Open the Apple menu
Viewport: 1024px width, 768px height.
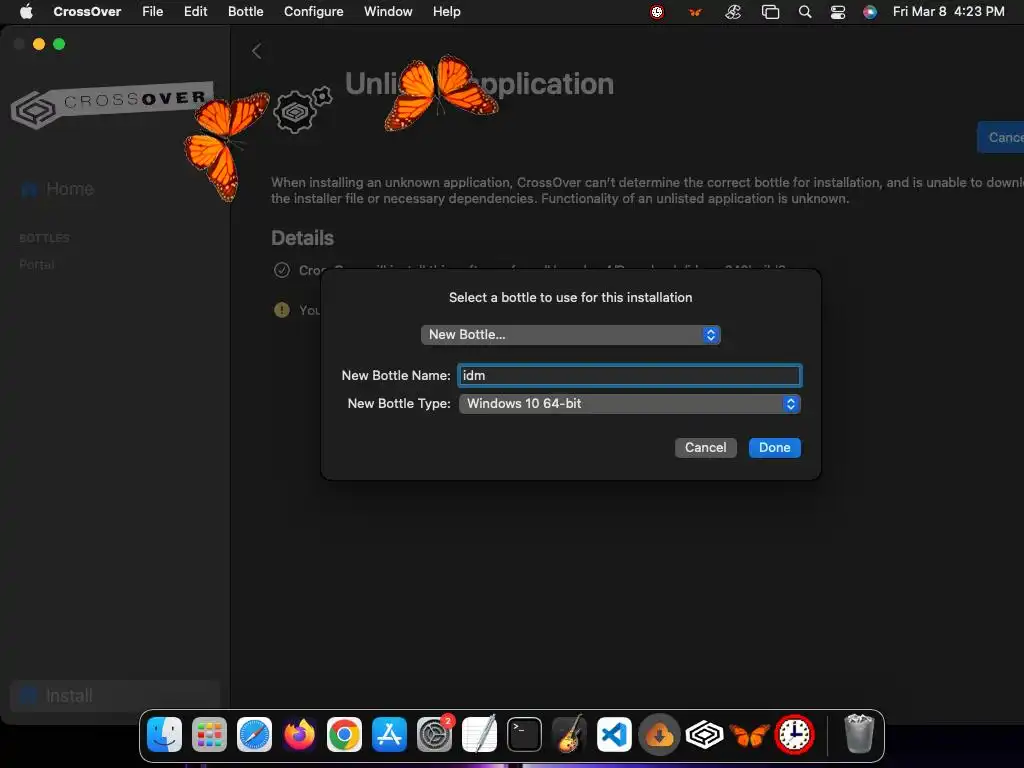click(26, 11)
